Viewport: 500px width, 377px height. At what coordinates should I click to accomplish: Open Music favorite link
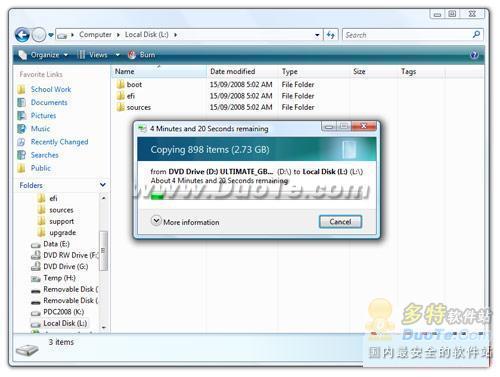(40, 129)
